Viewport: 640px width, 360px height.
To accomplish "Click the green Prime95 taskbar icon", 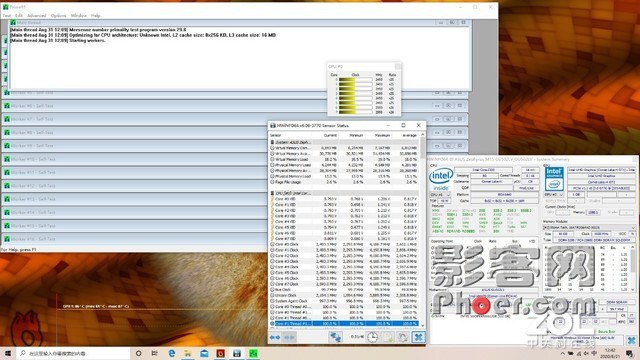I will (253, 353).
